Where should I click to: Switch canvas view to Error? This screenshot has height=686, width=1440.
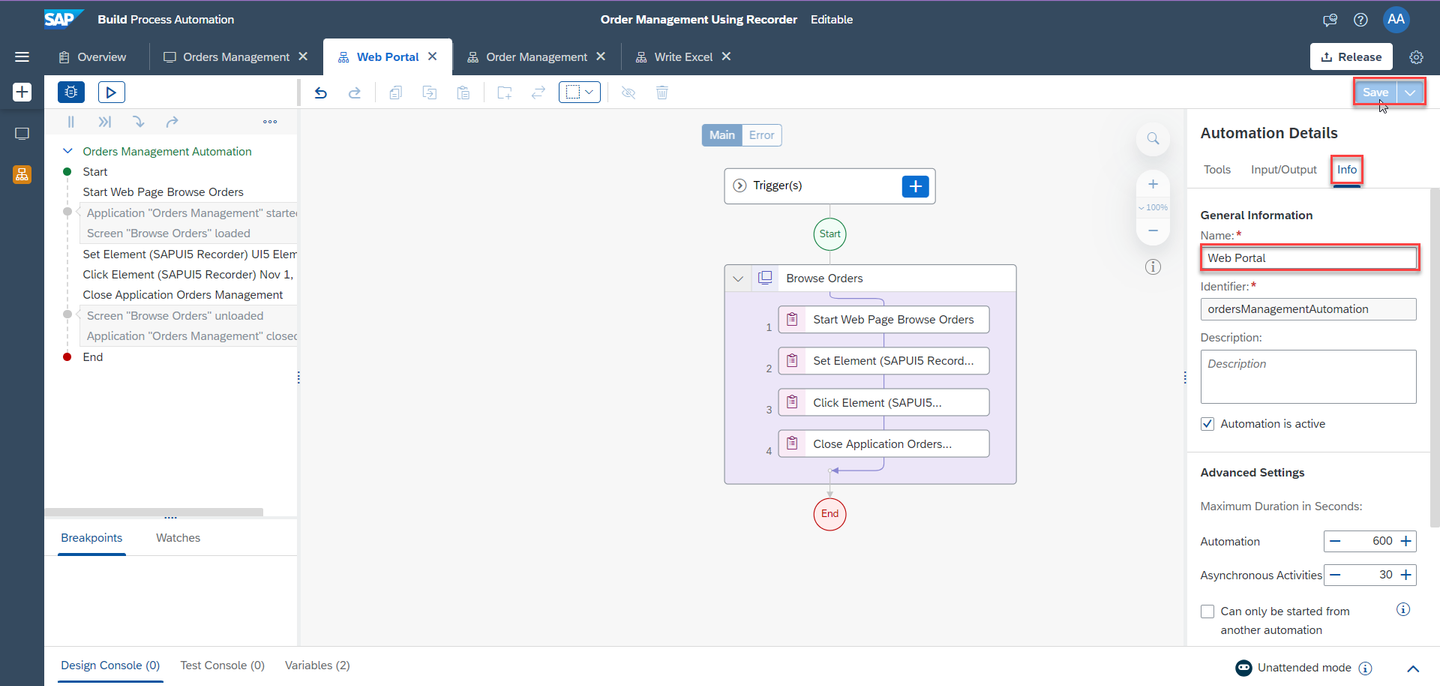pyautogui.click(x=762, y=135)
